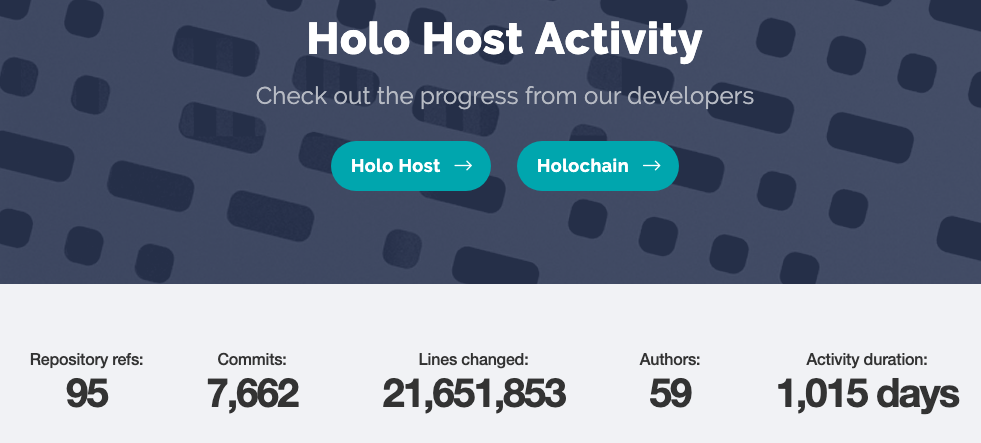
Task: Select the 7,662 commits count
Action: tap(252, 394)
